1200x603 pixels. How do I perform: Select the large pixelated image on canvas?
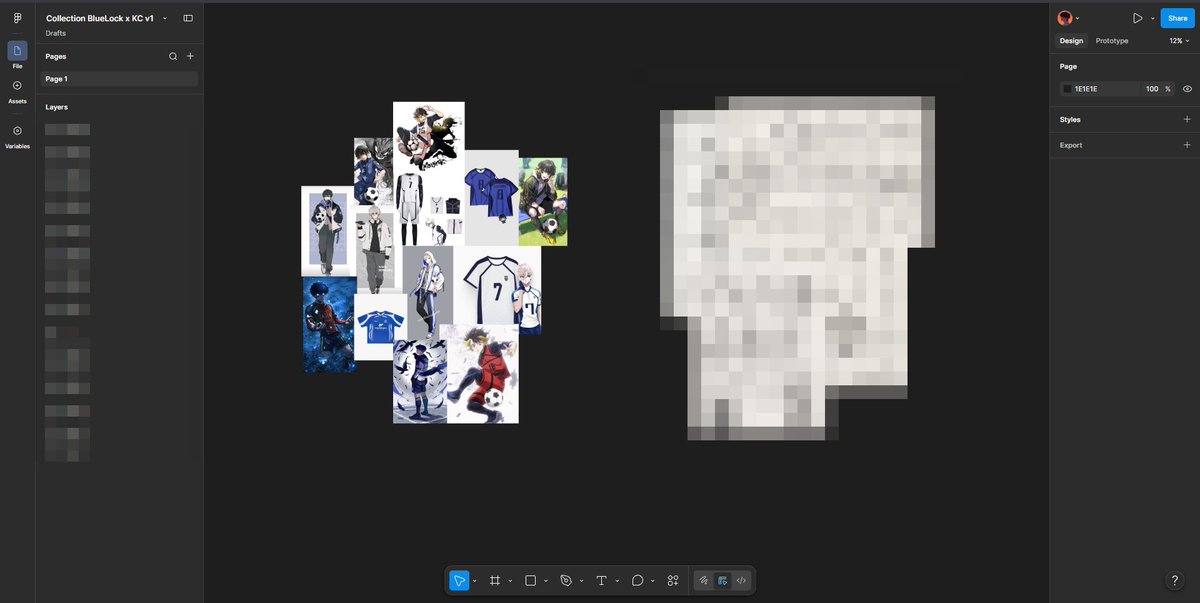tap(797, 268)
